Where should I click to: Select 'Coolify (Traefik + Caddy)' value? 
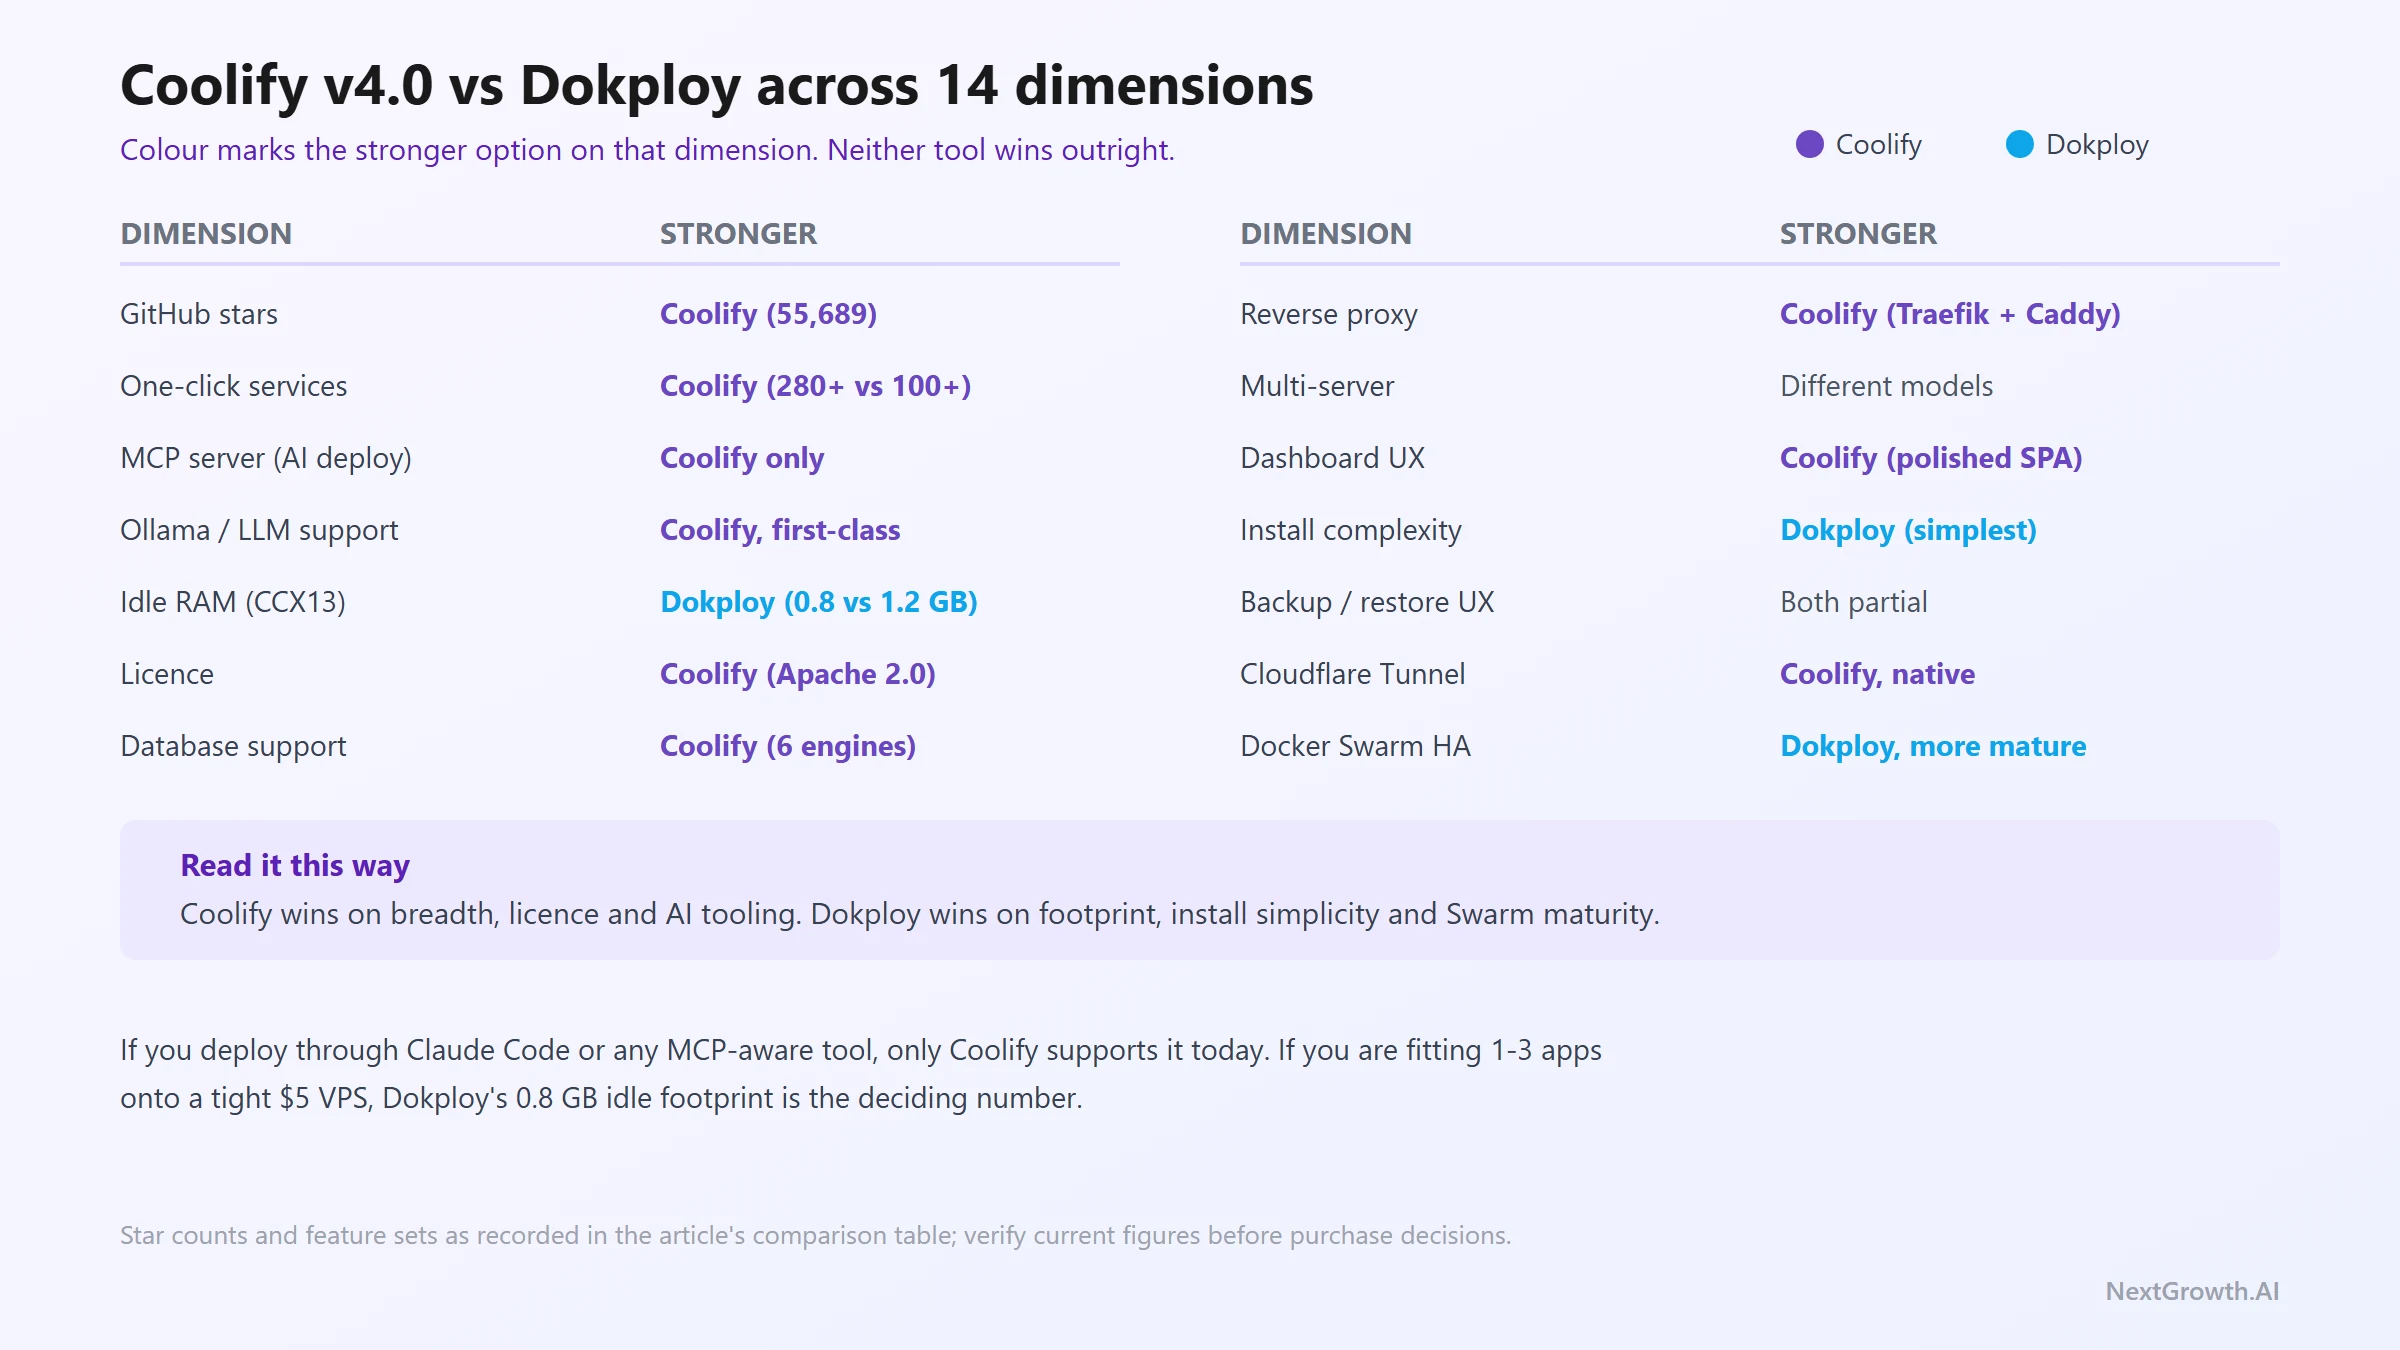pyautogui.click(x=1950, y=314)
